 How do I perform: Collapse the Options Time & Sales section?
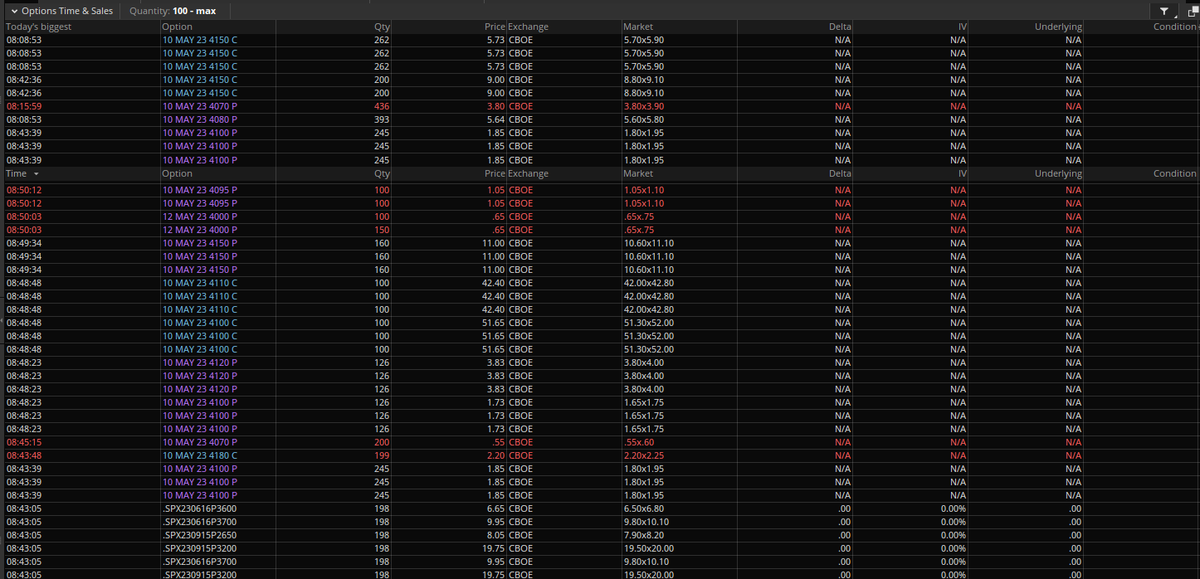coord(13,10)
